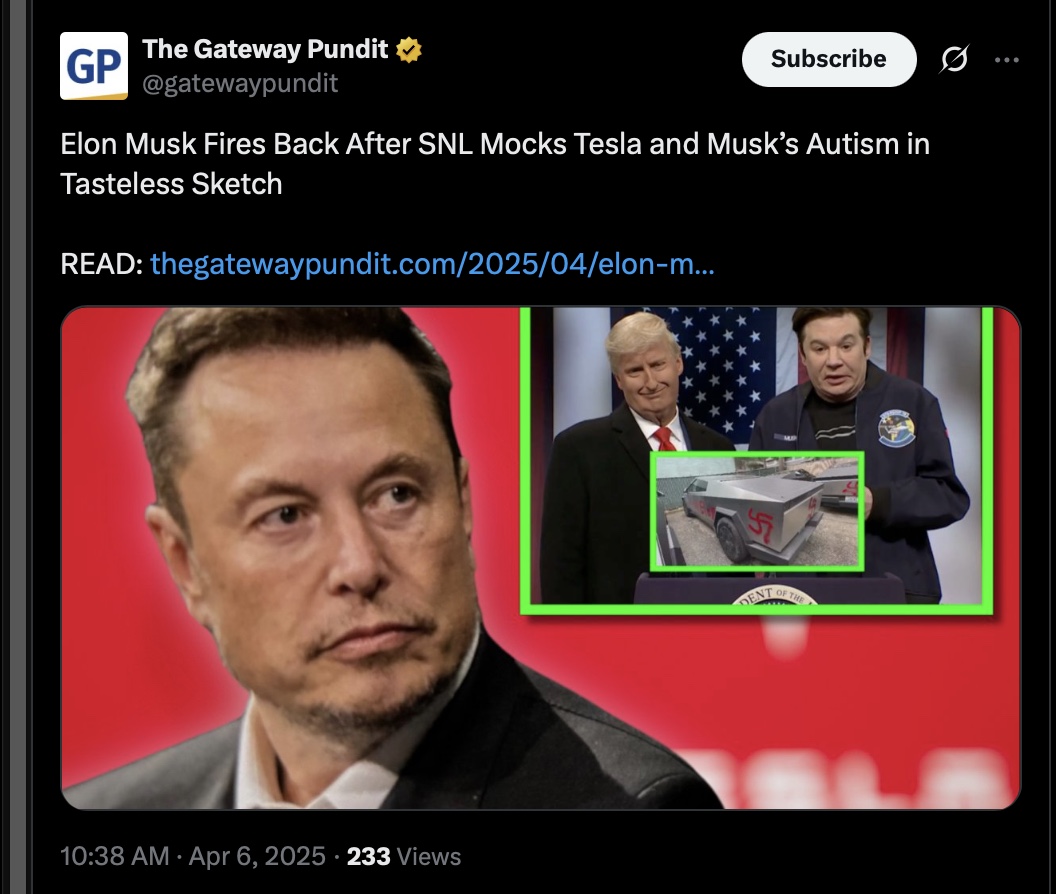Expand the three-dot more options menu
The width and height of the screenshot is (1056, 894).
point(1007,60)
